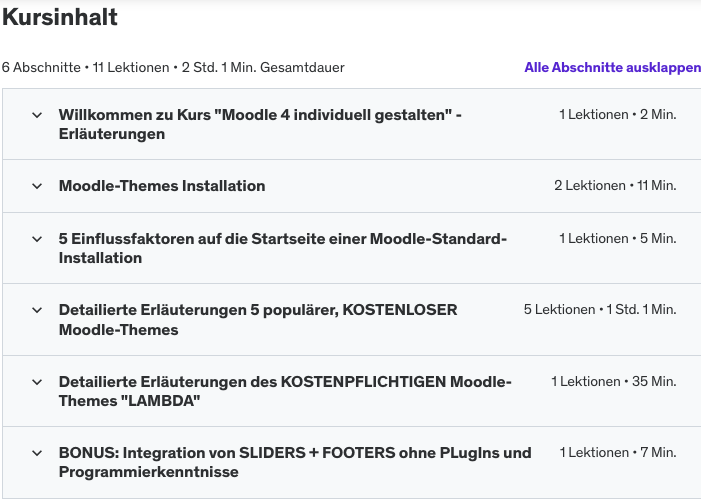Click 'Alle Abschnitte ausklappen' link
This screenshot has width=701, height=500.
[x=612, y=68]
